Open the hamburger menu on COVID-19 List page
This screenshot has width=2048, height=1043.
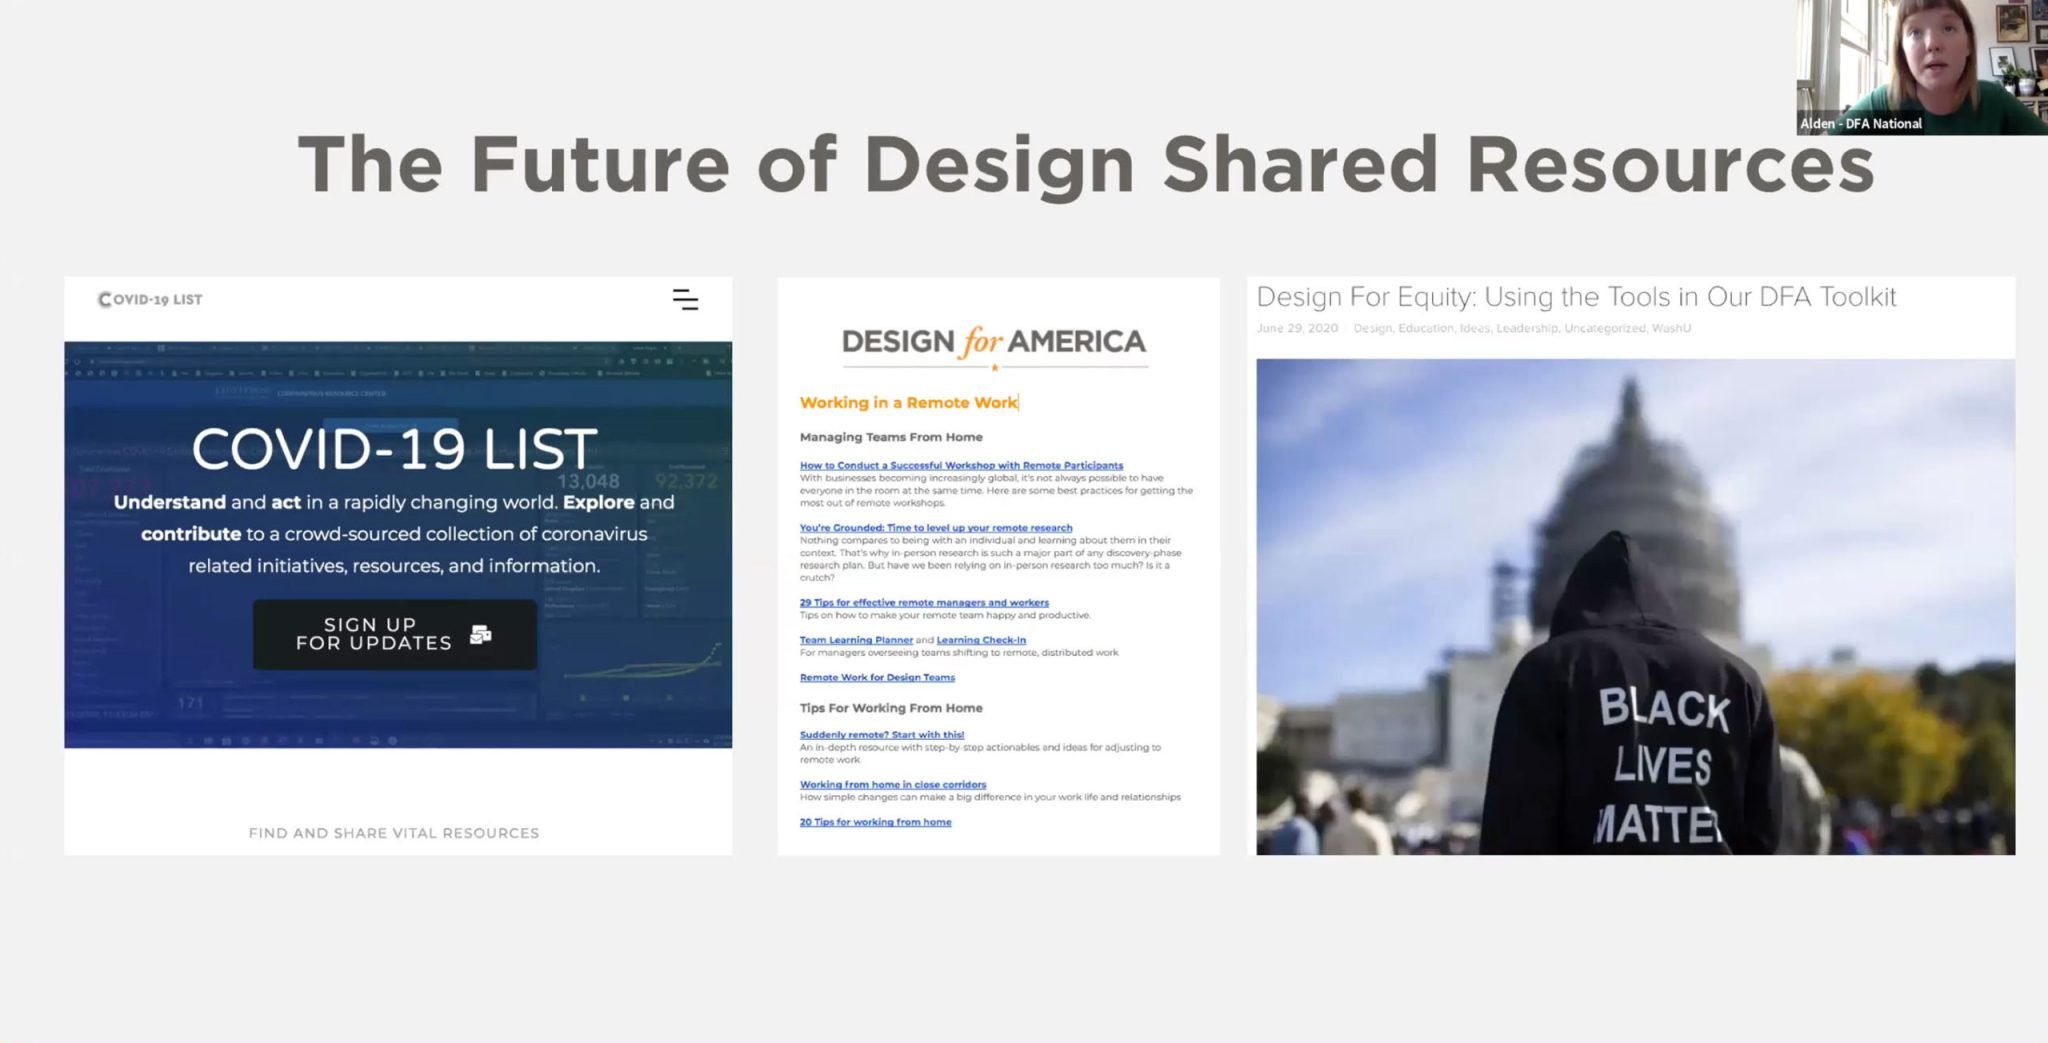pos(685,299)
